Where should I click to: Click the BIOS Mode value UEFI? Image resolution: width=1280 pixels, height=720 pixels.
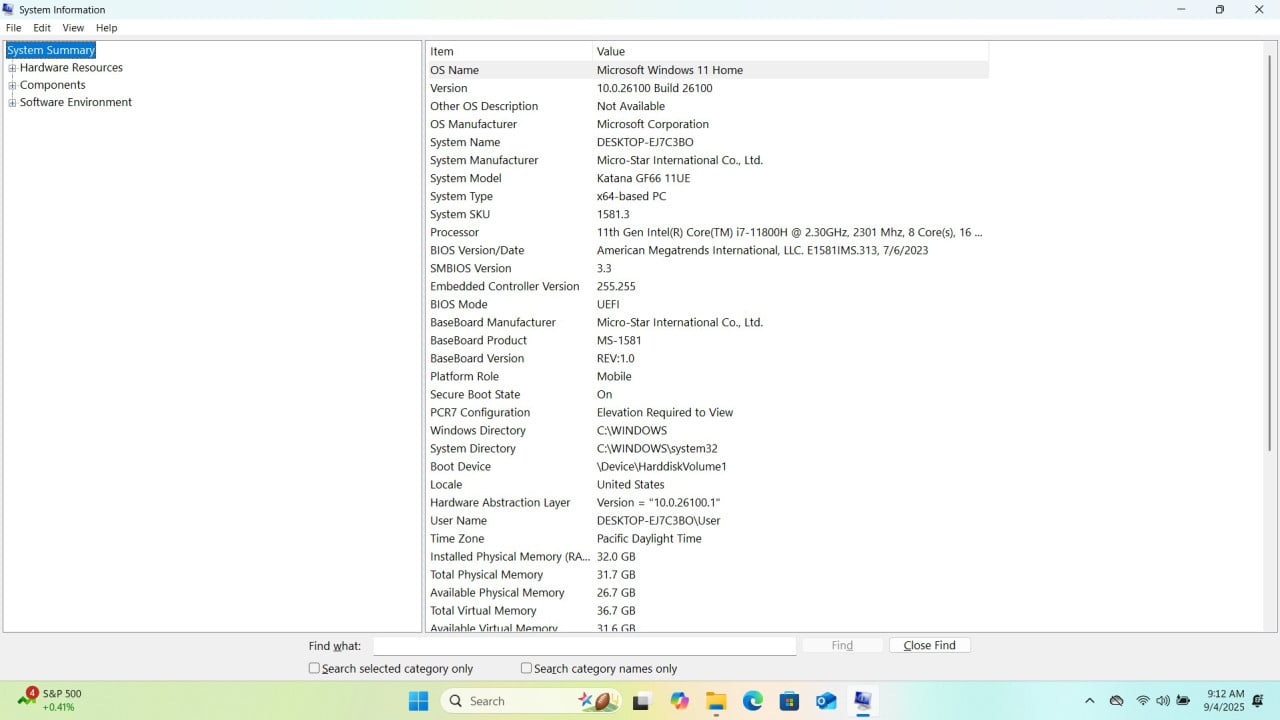(608, 304)
